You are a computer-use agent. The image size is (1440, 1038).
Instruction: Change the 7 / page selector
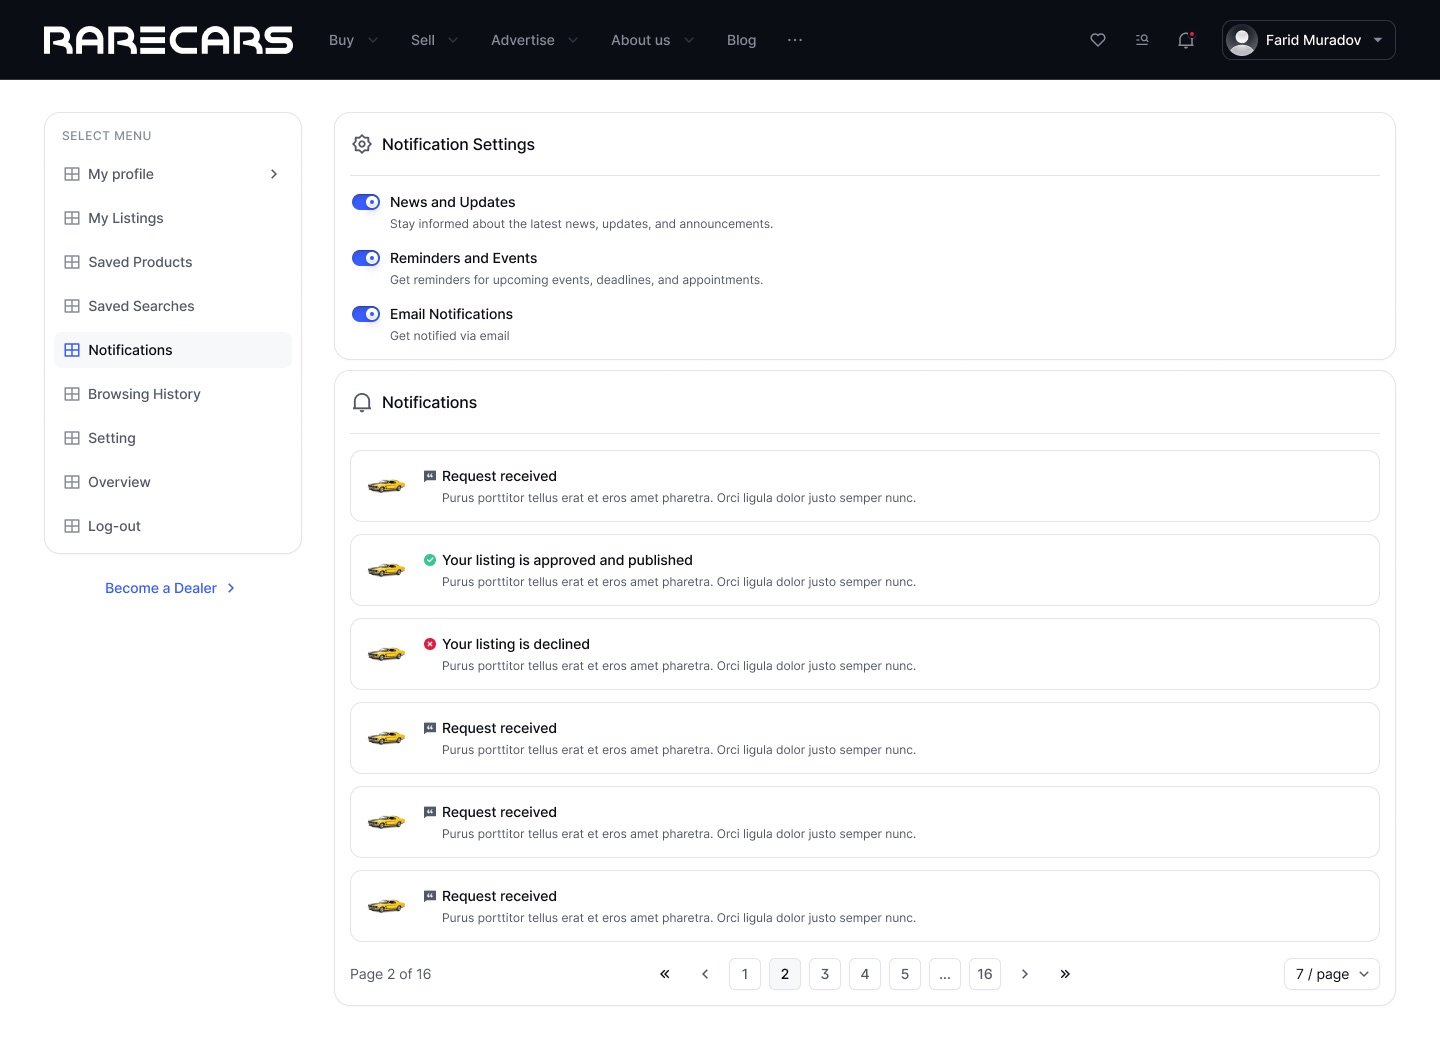(x=1332, y=974)
